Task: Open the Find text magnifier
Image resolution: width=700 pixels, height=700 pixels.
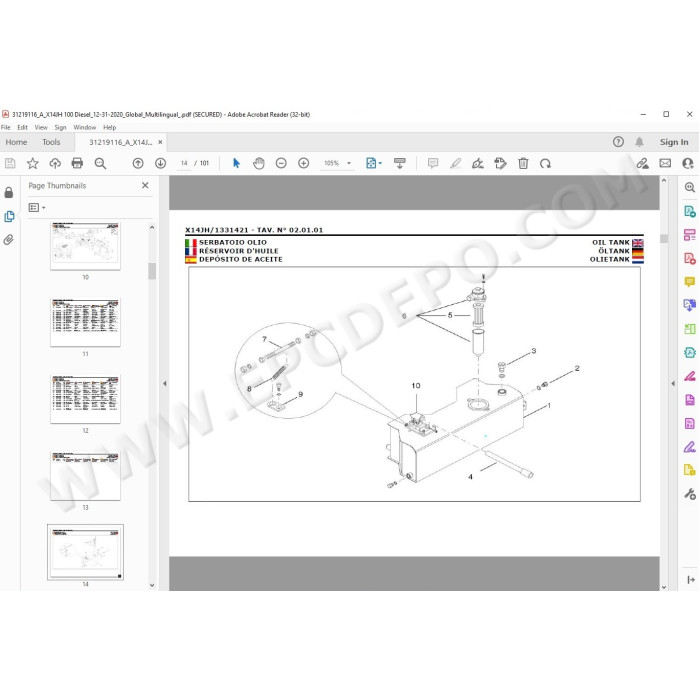Action: click(x=100, y=163)
